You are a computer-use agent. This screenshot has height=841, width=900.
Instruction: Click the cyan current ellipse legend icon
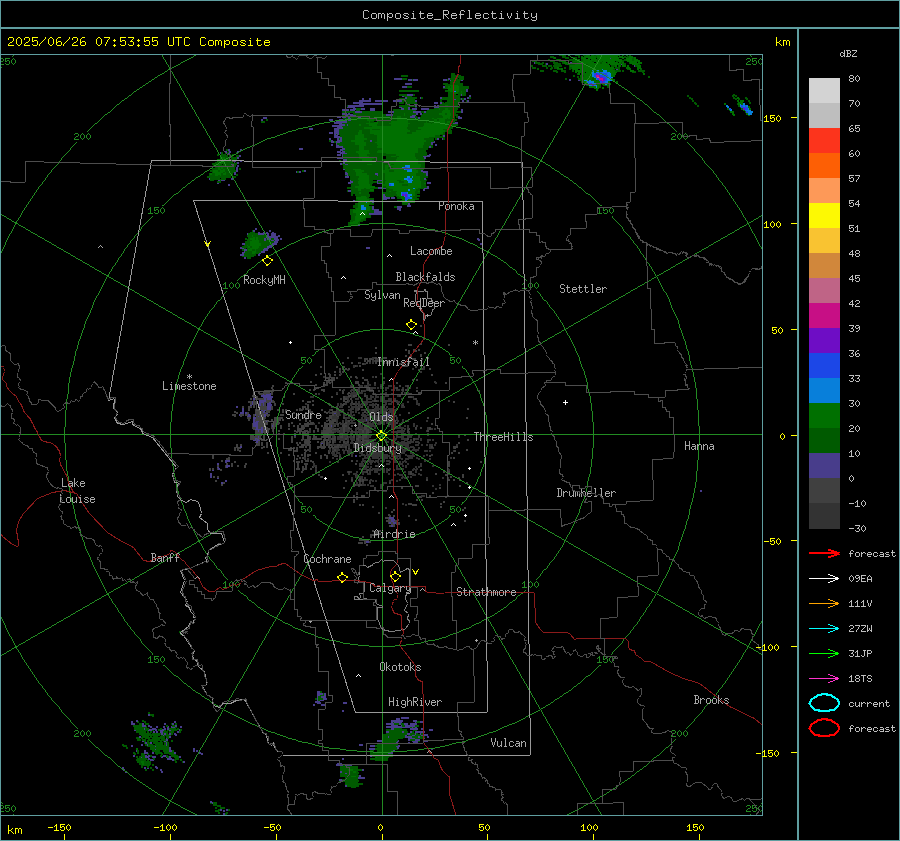tap(824, 703)
